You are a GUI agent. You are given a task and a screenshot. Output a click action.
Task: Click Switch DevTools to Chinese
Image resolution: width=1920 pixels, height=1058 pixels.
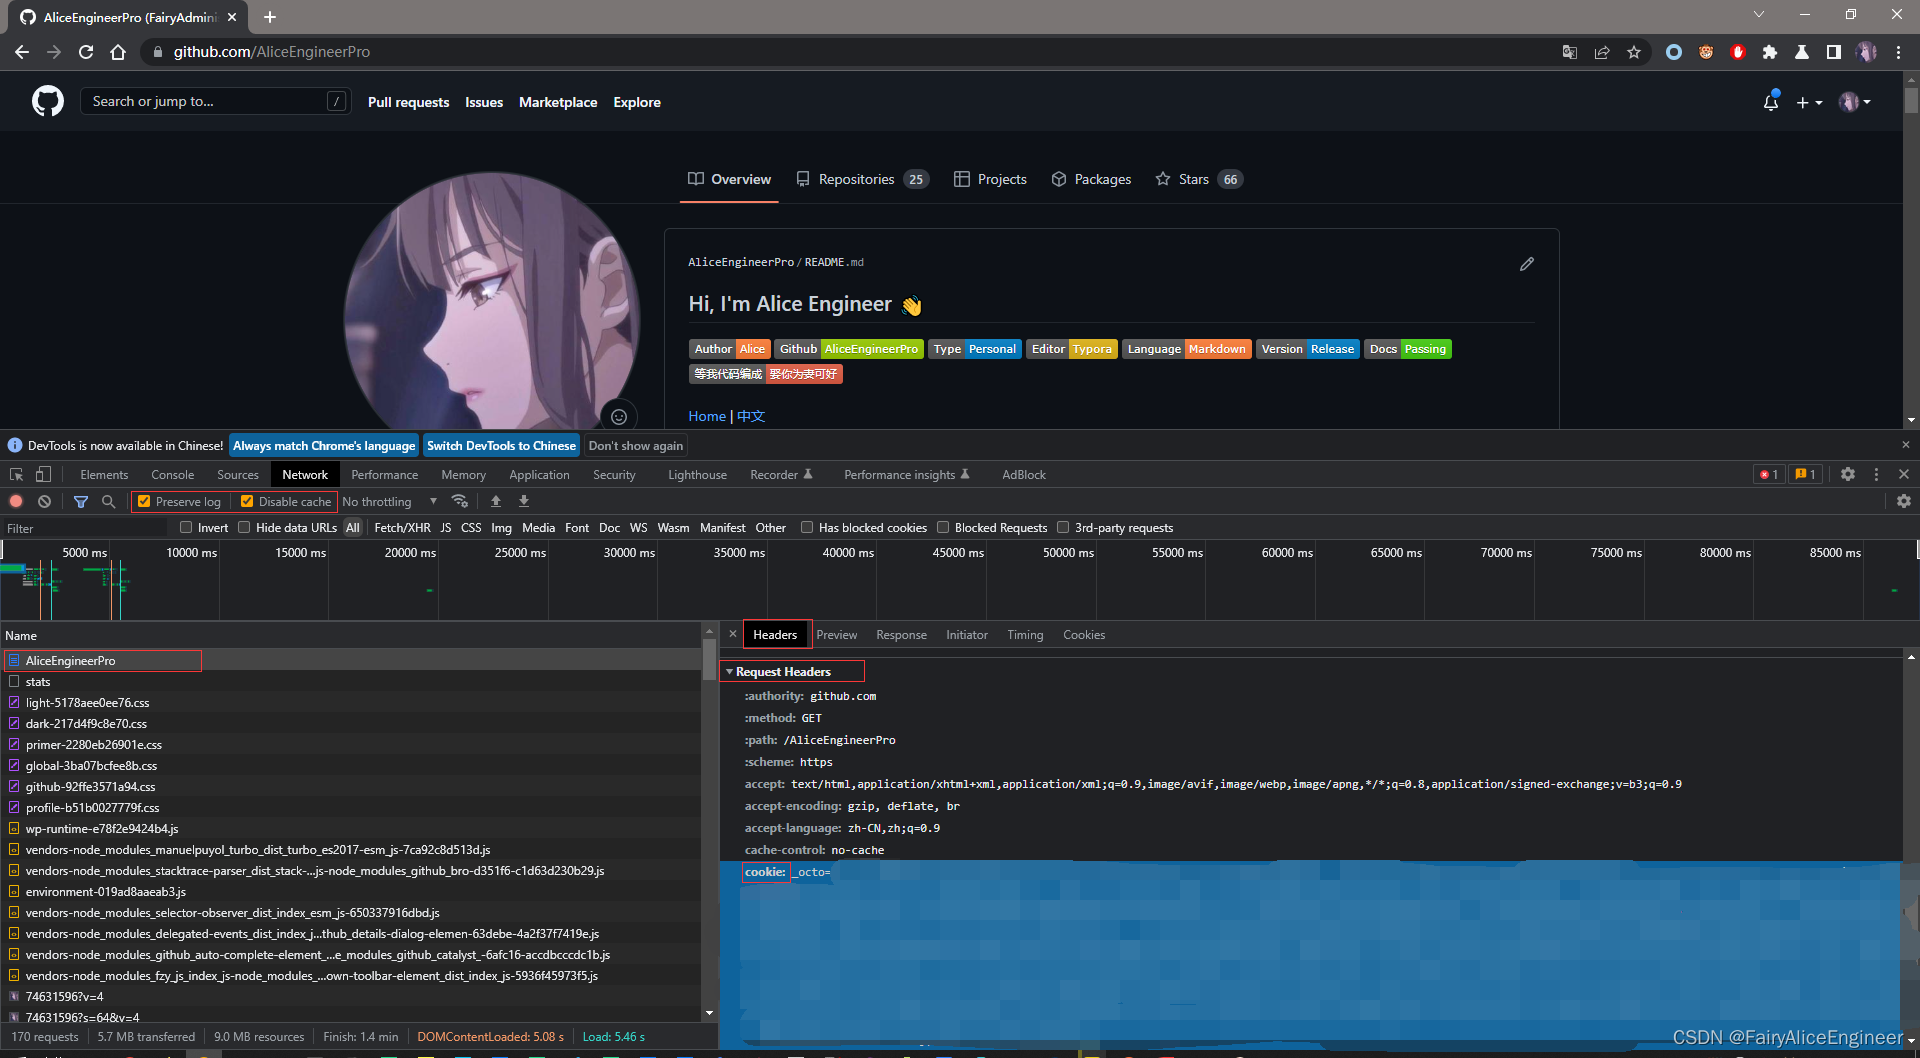tap(501, 446)
